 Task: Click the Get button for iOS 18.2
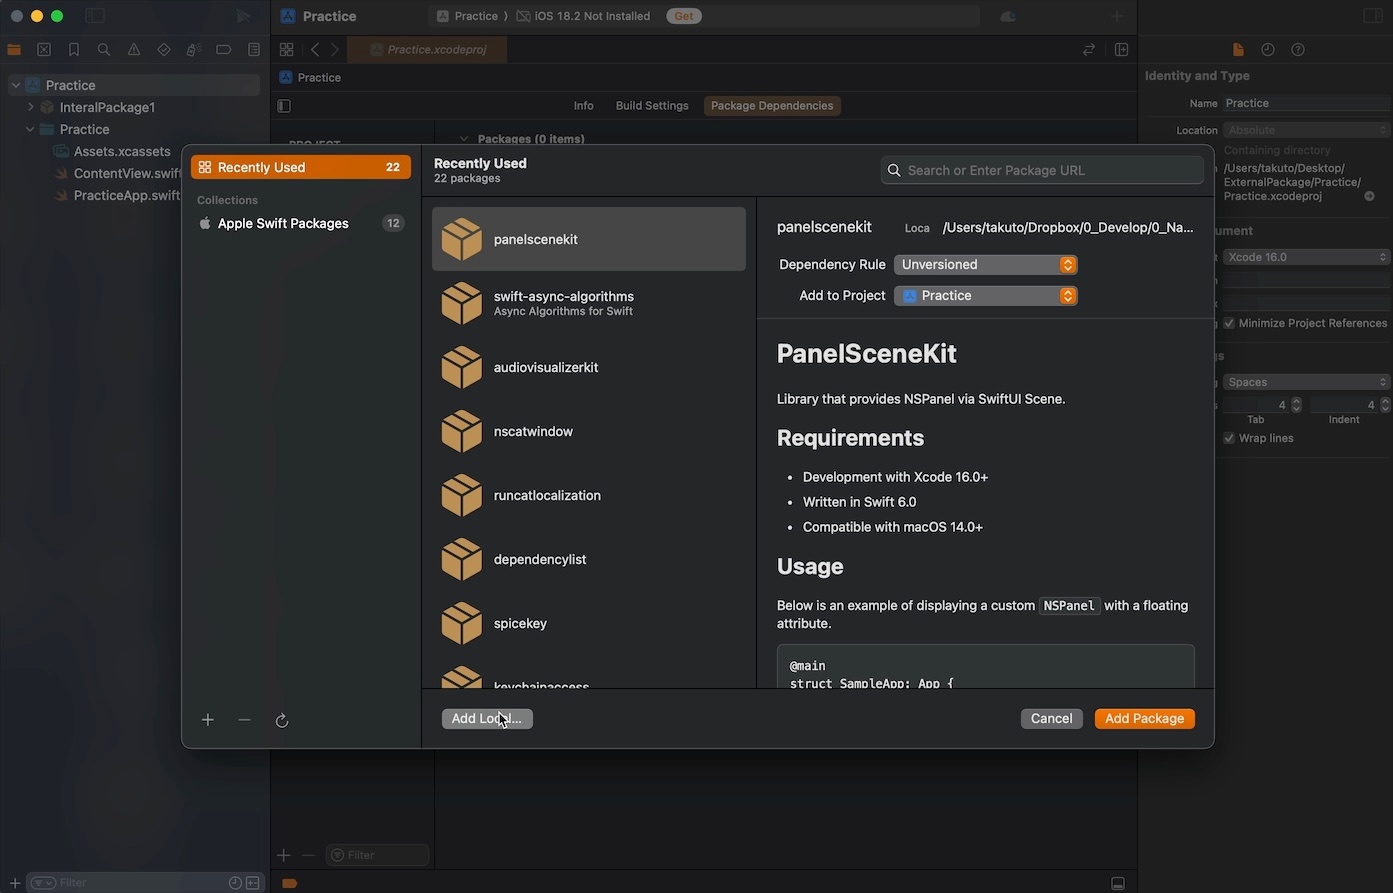(x=684, y=16)
